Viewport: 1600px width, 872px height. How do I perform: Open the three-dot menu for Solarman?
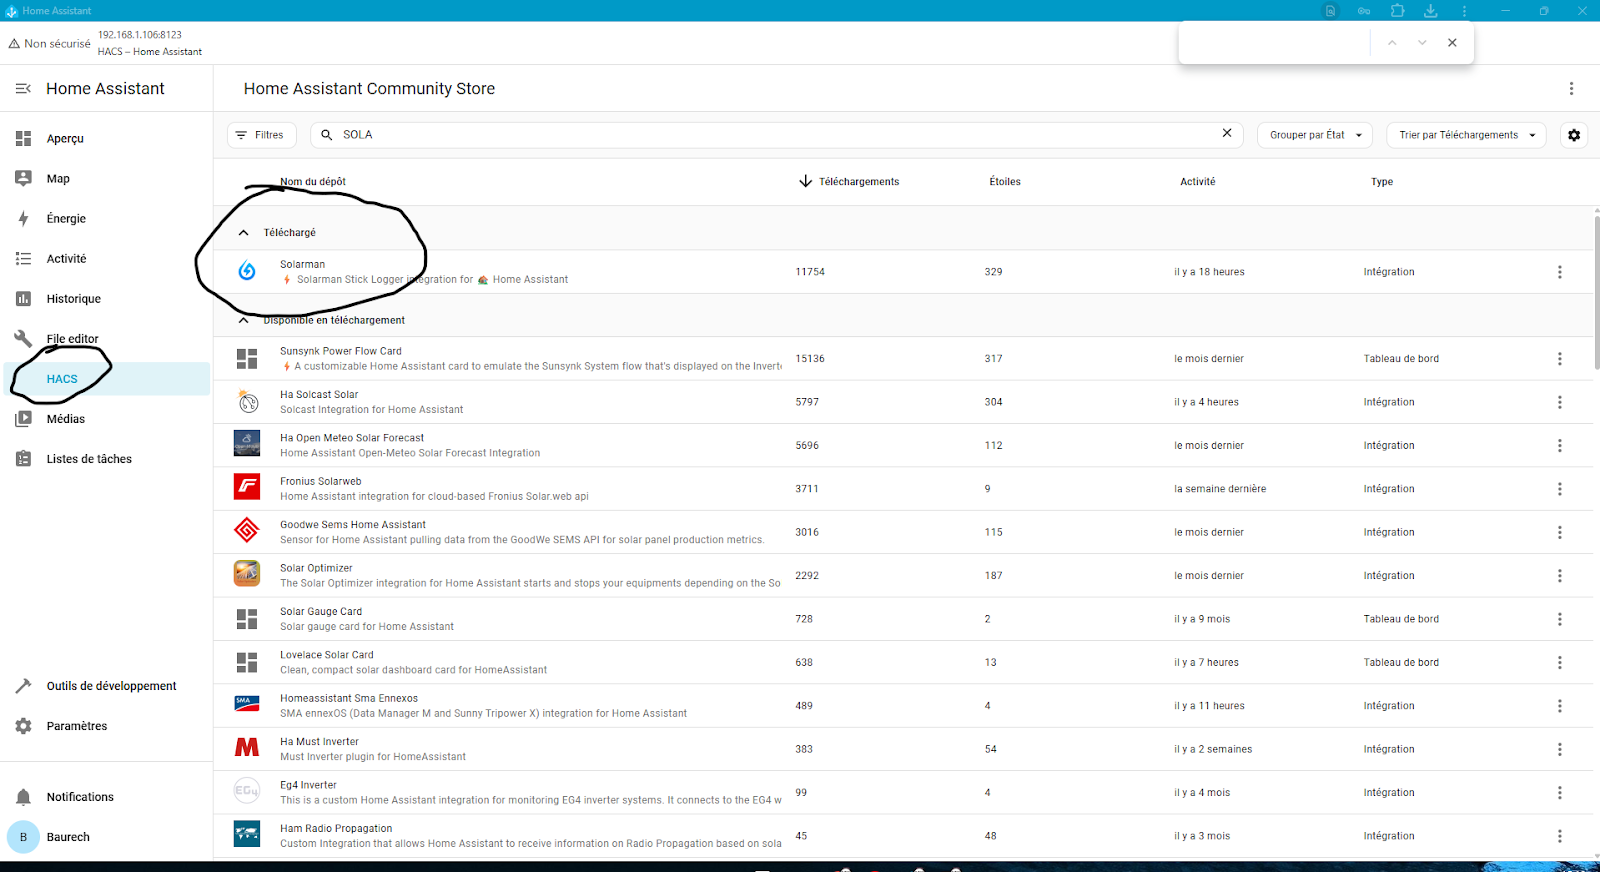[x=1559, y=272]
